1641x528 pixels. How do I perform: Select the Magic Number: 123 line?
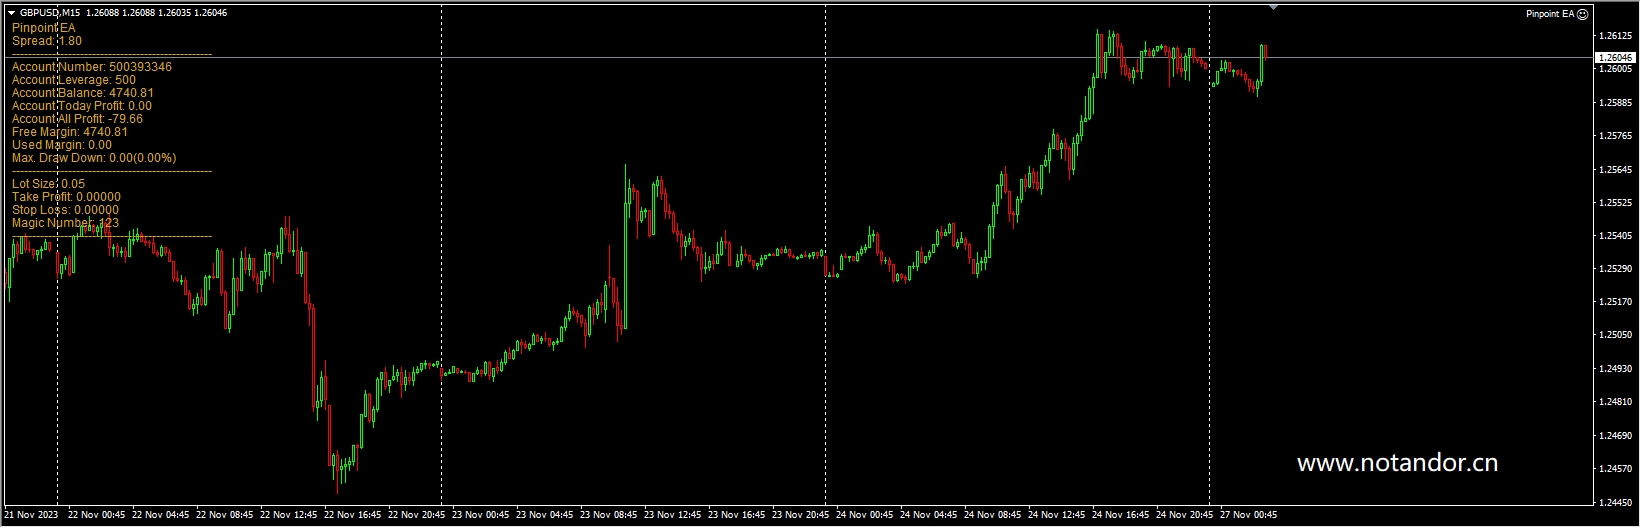click(x=65, y=223)
